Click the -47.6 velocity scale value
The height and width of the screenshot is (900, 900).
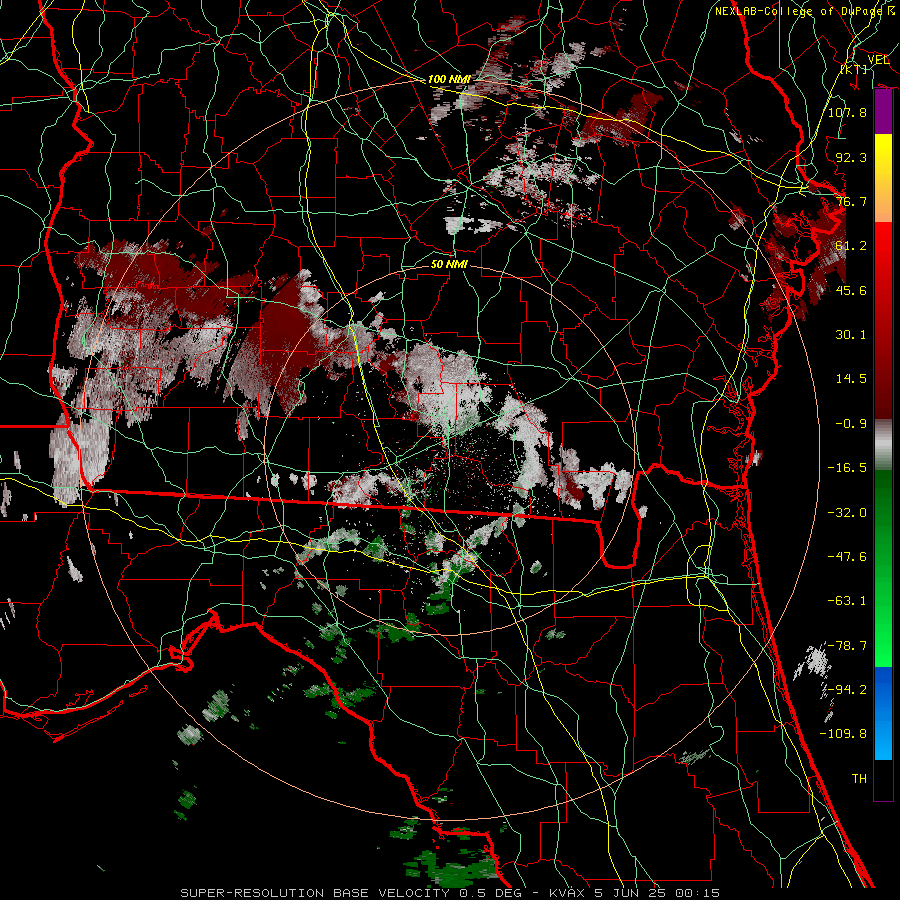(x=847, y=557)
